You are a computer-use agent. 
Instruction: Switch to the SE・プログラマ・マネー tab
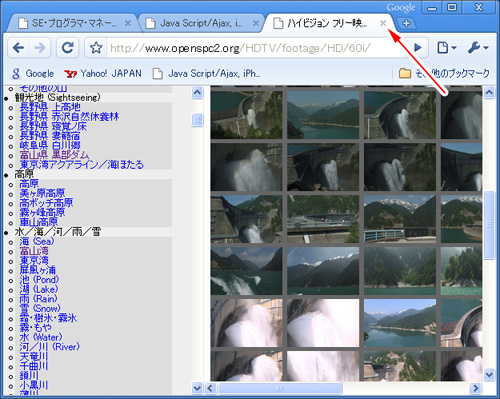(x=73, y=23)
